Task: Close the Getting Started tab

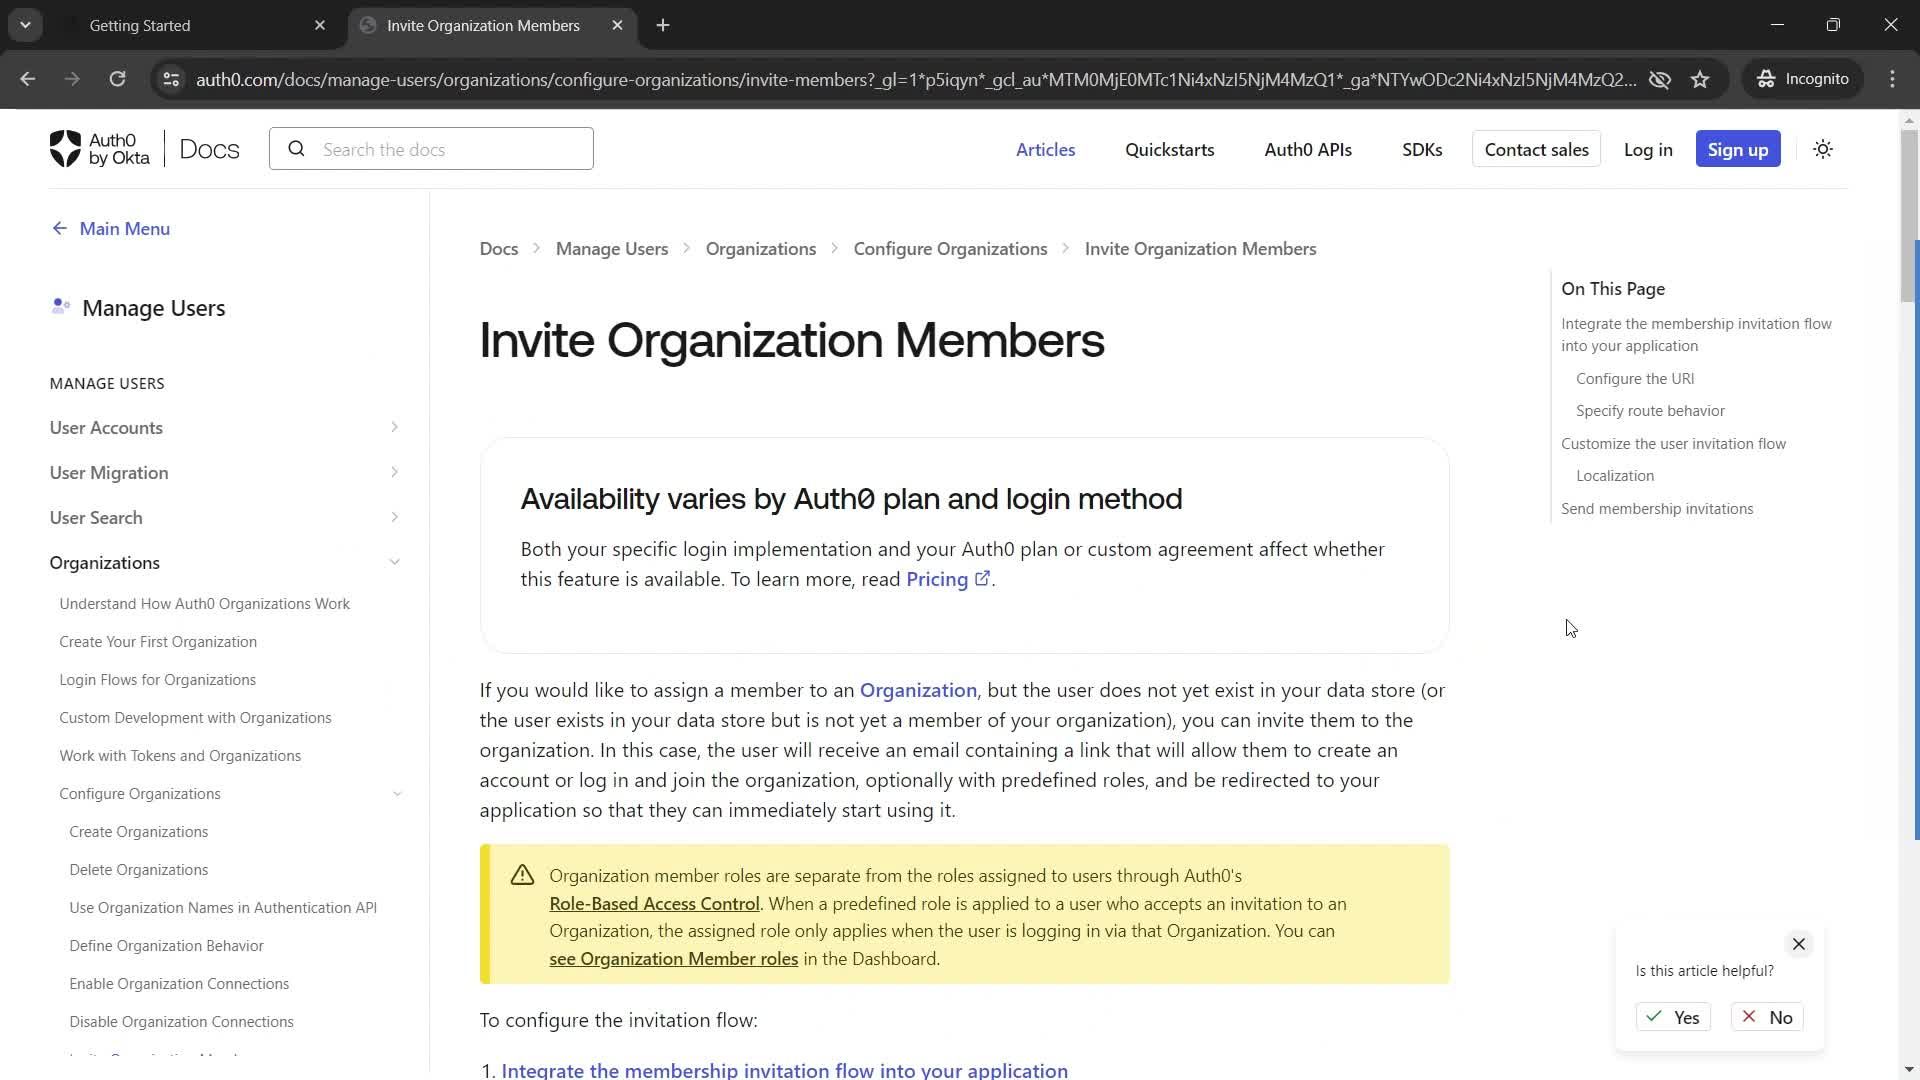Action: point(320,25)
